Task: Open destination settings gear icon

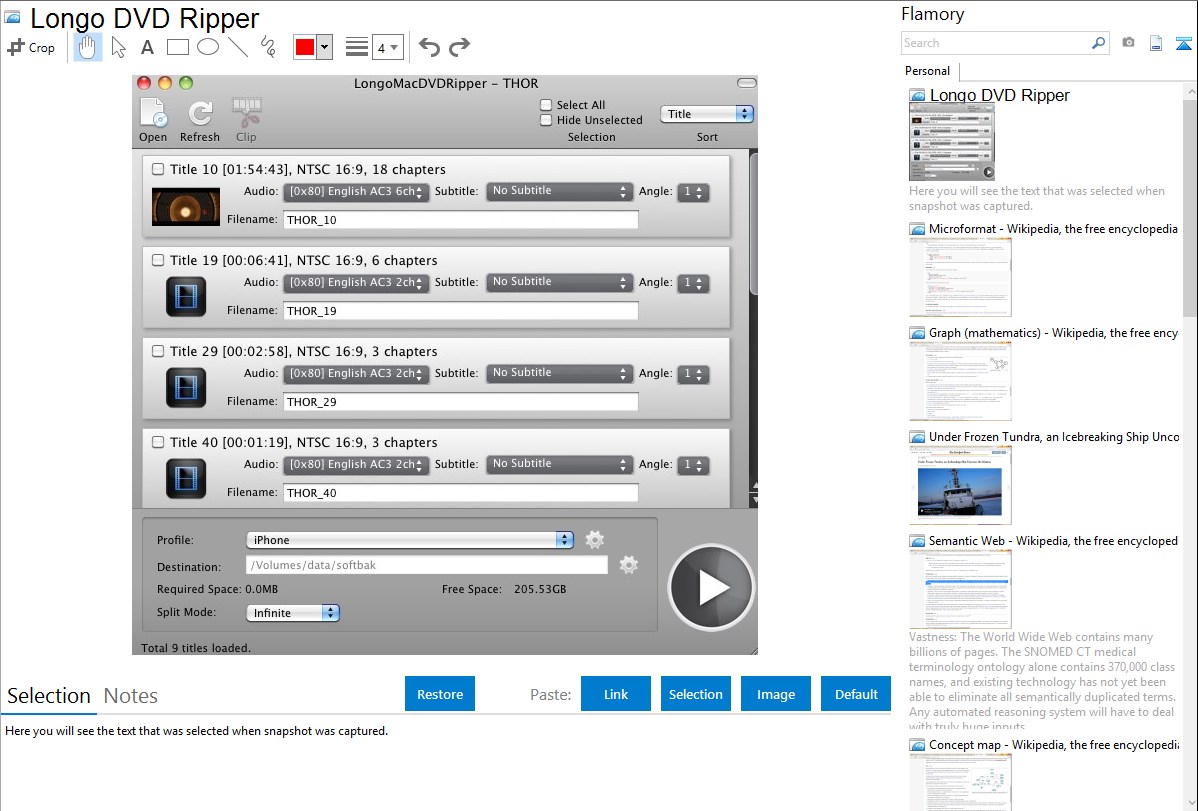Action: click(x=628, y=565)
